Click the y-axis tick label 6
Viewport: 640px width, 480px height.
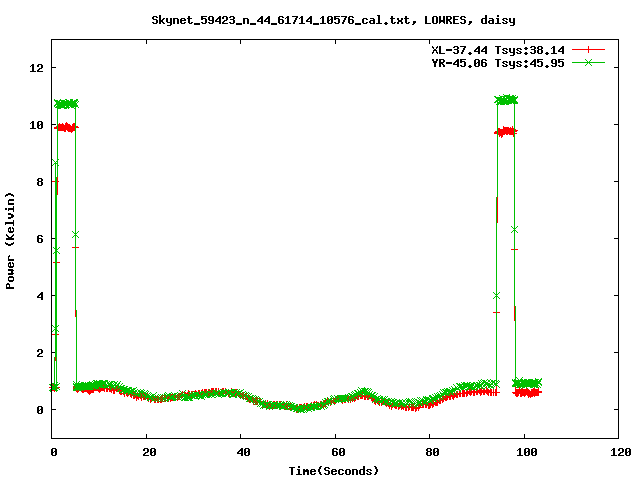coord(40,239)
